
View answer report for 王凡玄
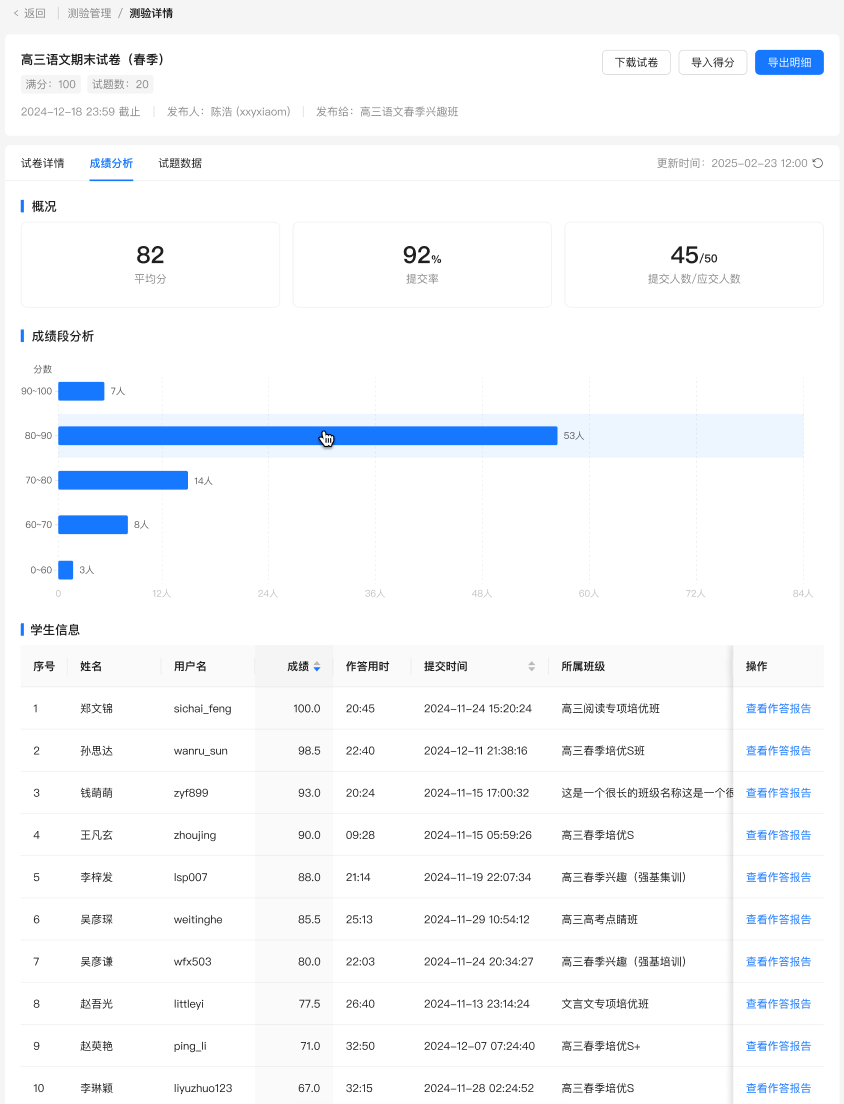click(778, 835)
